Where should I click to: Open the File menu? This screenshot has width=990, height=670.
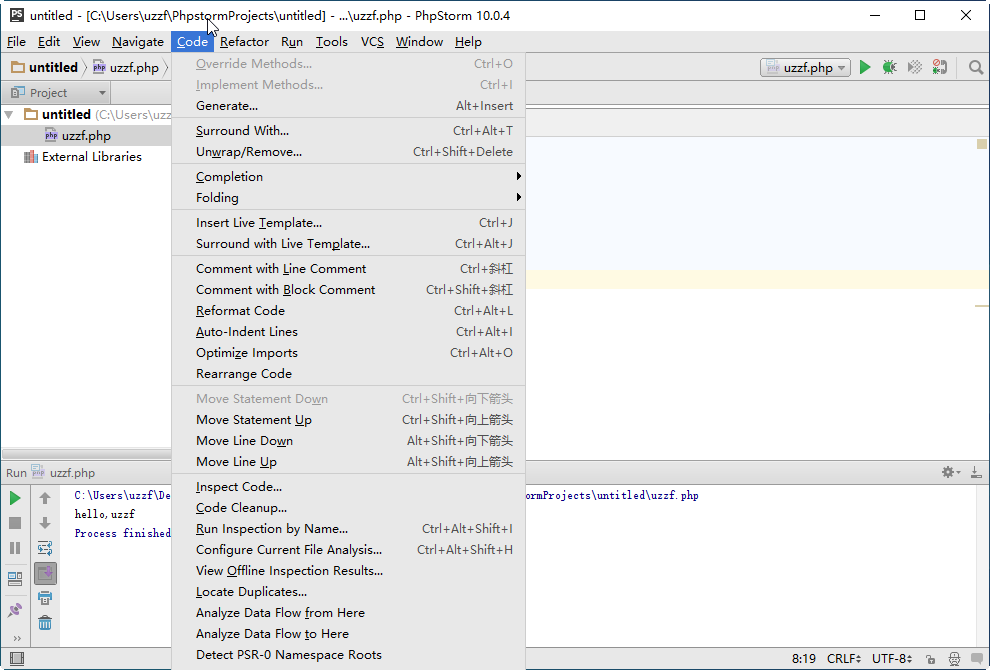(x=16, y=42)
